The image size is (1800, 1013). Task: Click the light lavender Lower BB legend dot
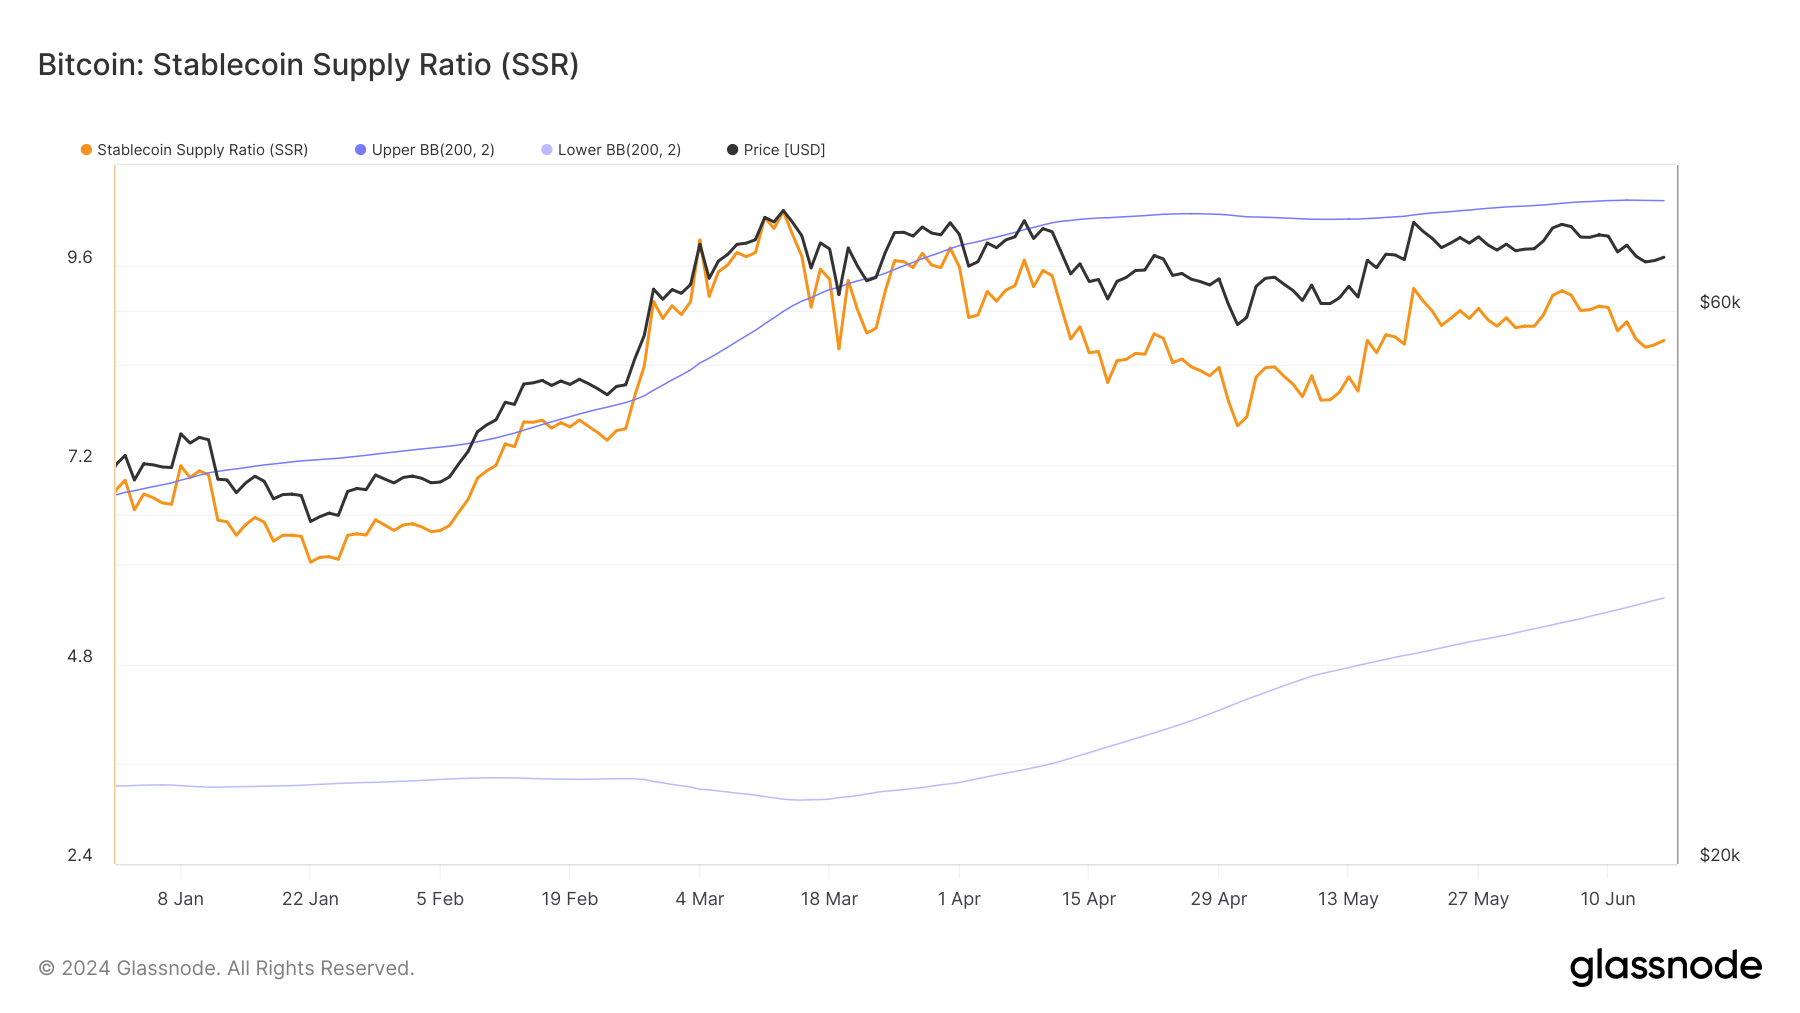tap(547, 150)
